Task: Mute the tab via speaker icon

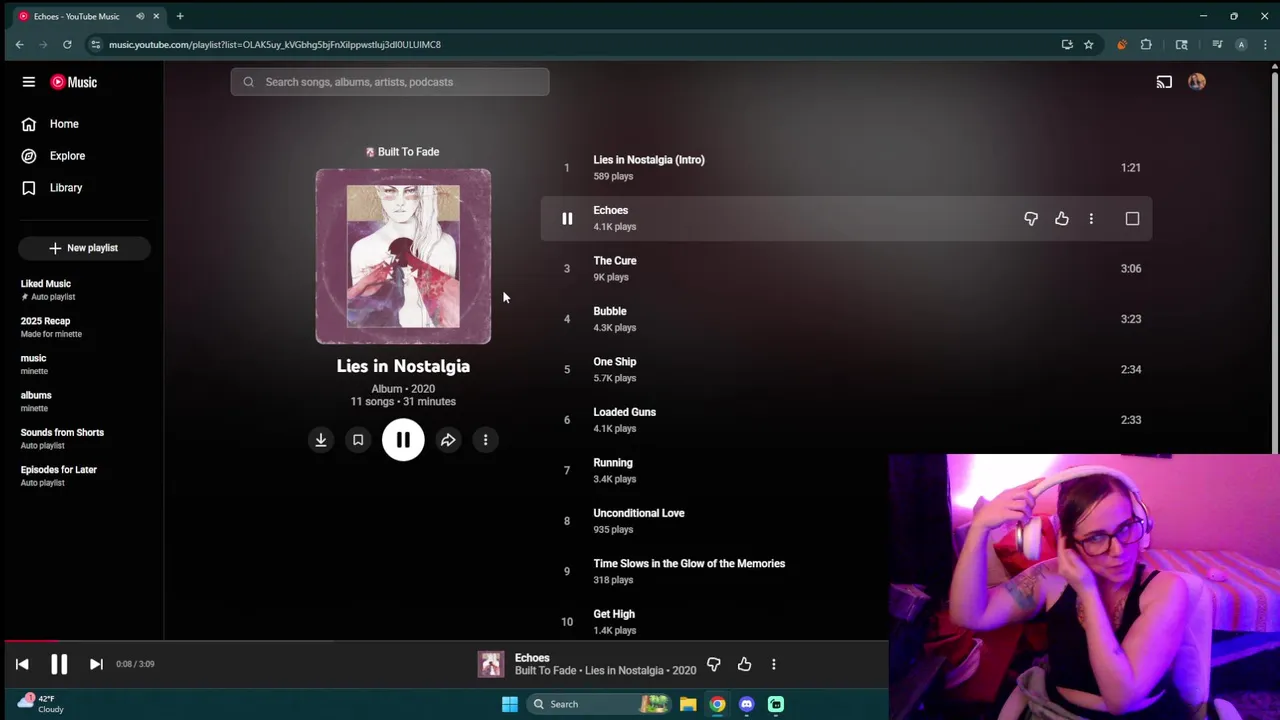Action: click(x=140, y=16)
